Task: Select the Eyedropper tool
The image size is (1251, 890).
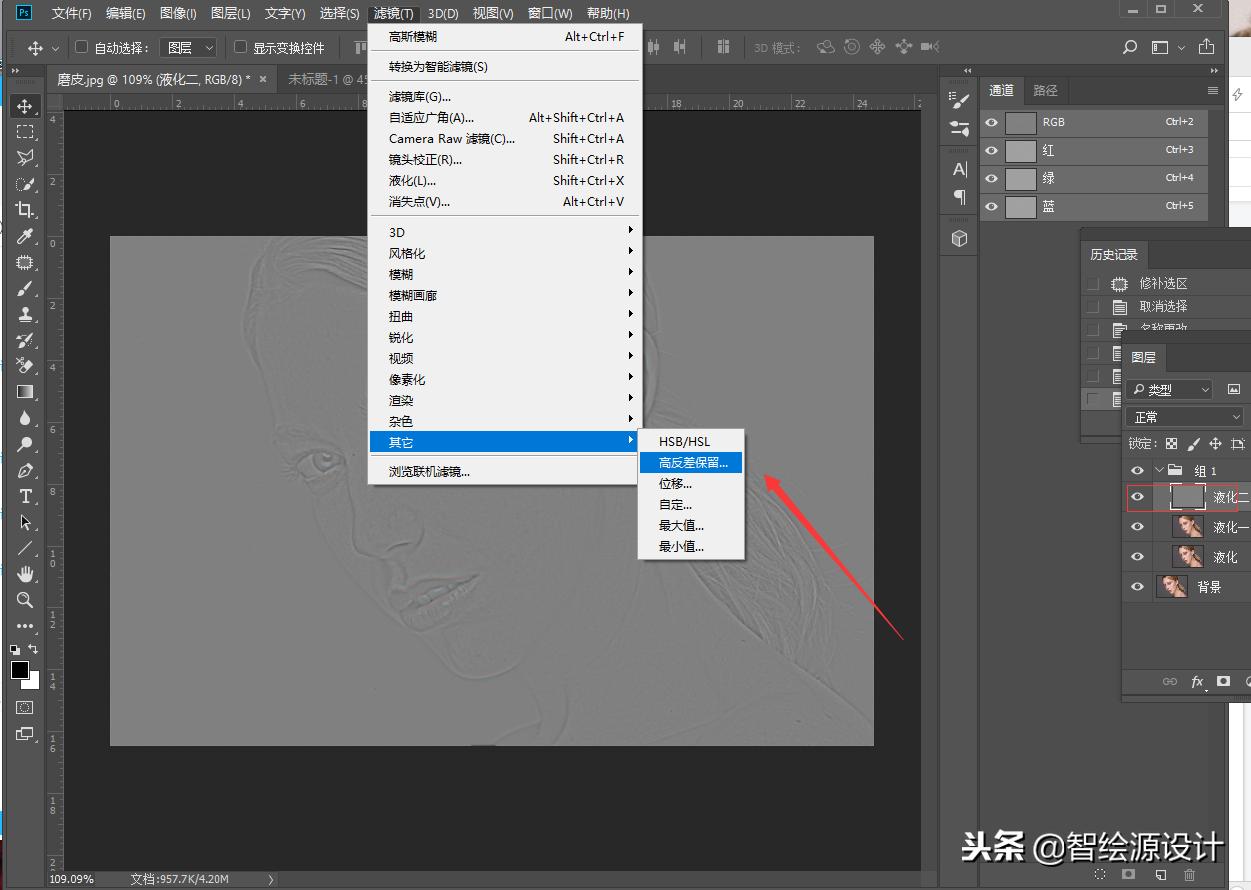Action: click(x=25, y=236)
